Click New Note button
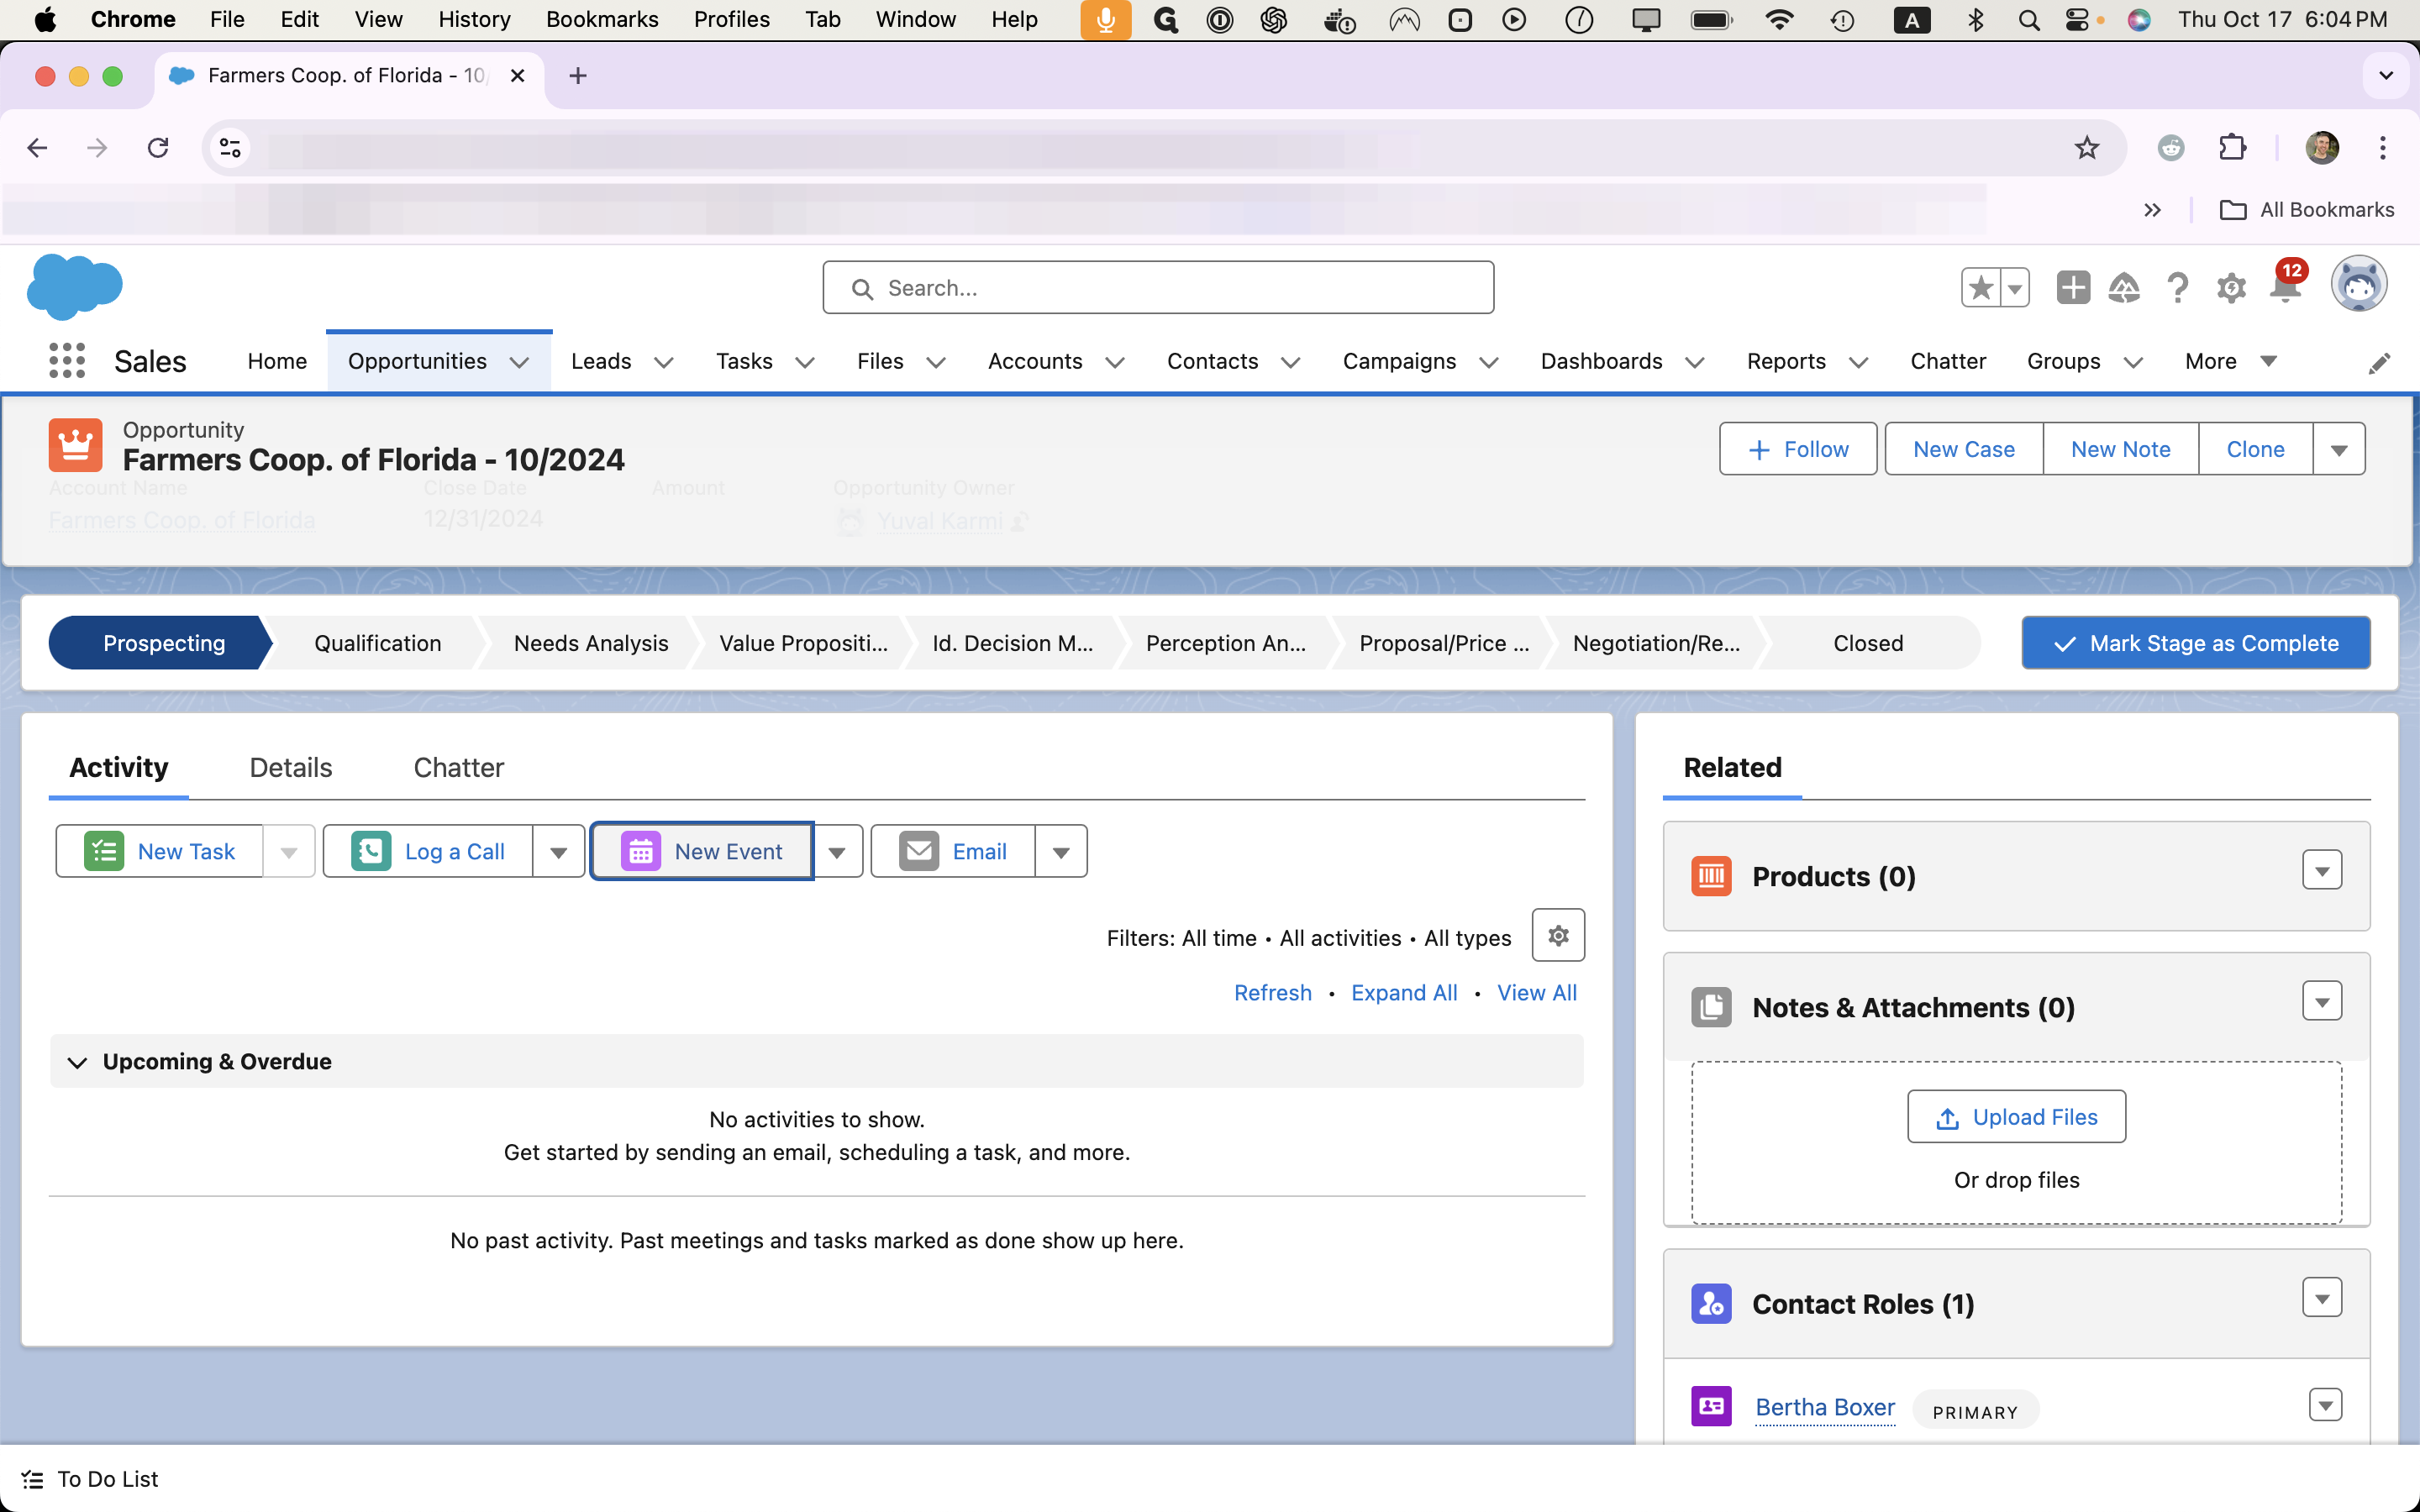Image resolution: width=2420 pixels, height=1512 pixels. point(2120,449)
